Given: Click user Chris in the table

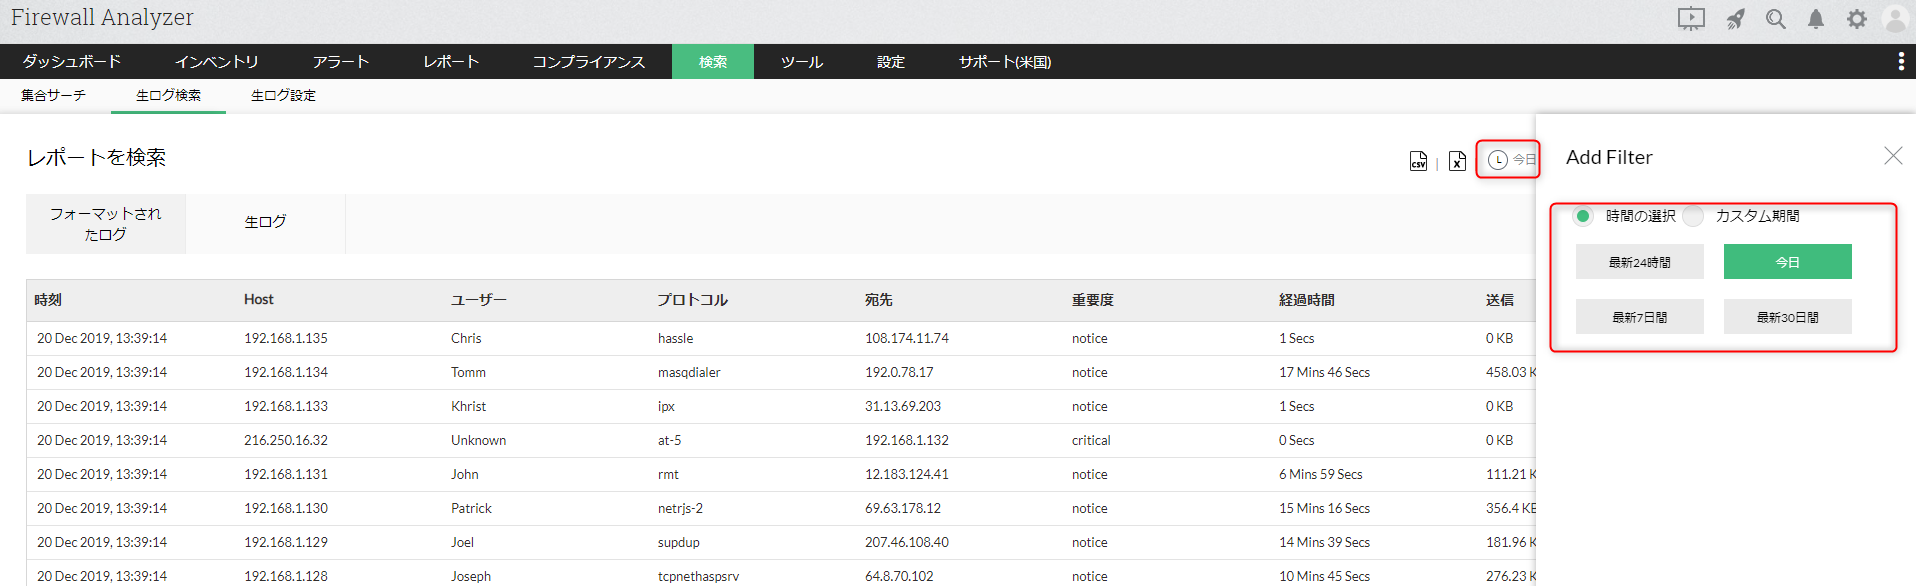Looking at the screenshot, I should coord(466,339).
